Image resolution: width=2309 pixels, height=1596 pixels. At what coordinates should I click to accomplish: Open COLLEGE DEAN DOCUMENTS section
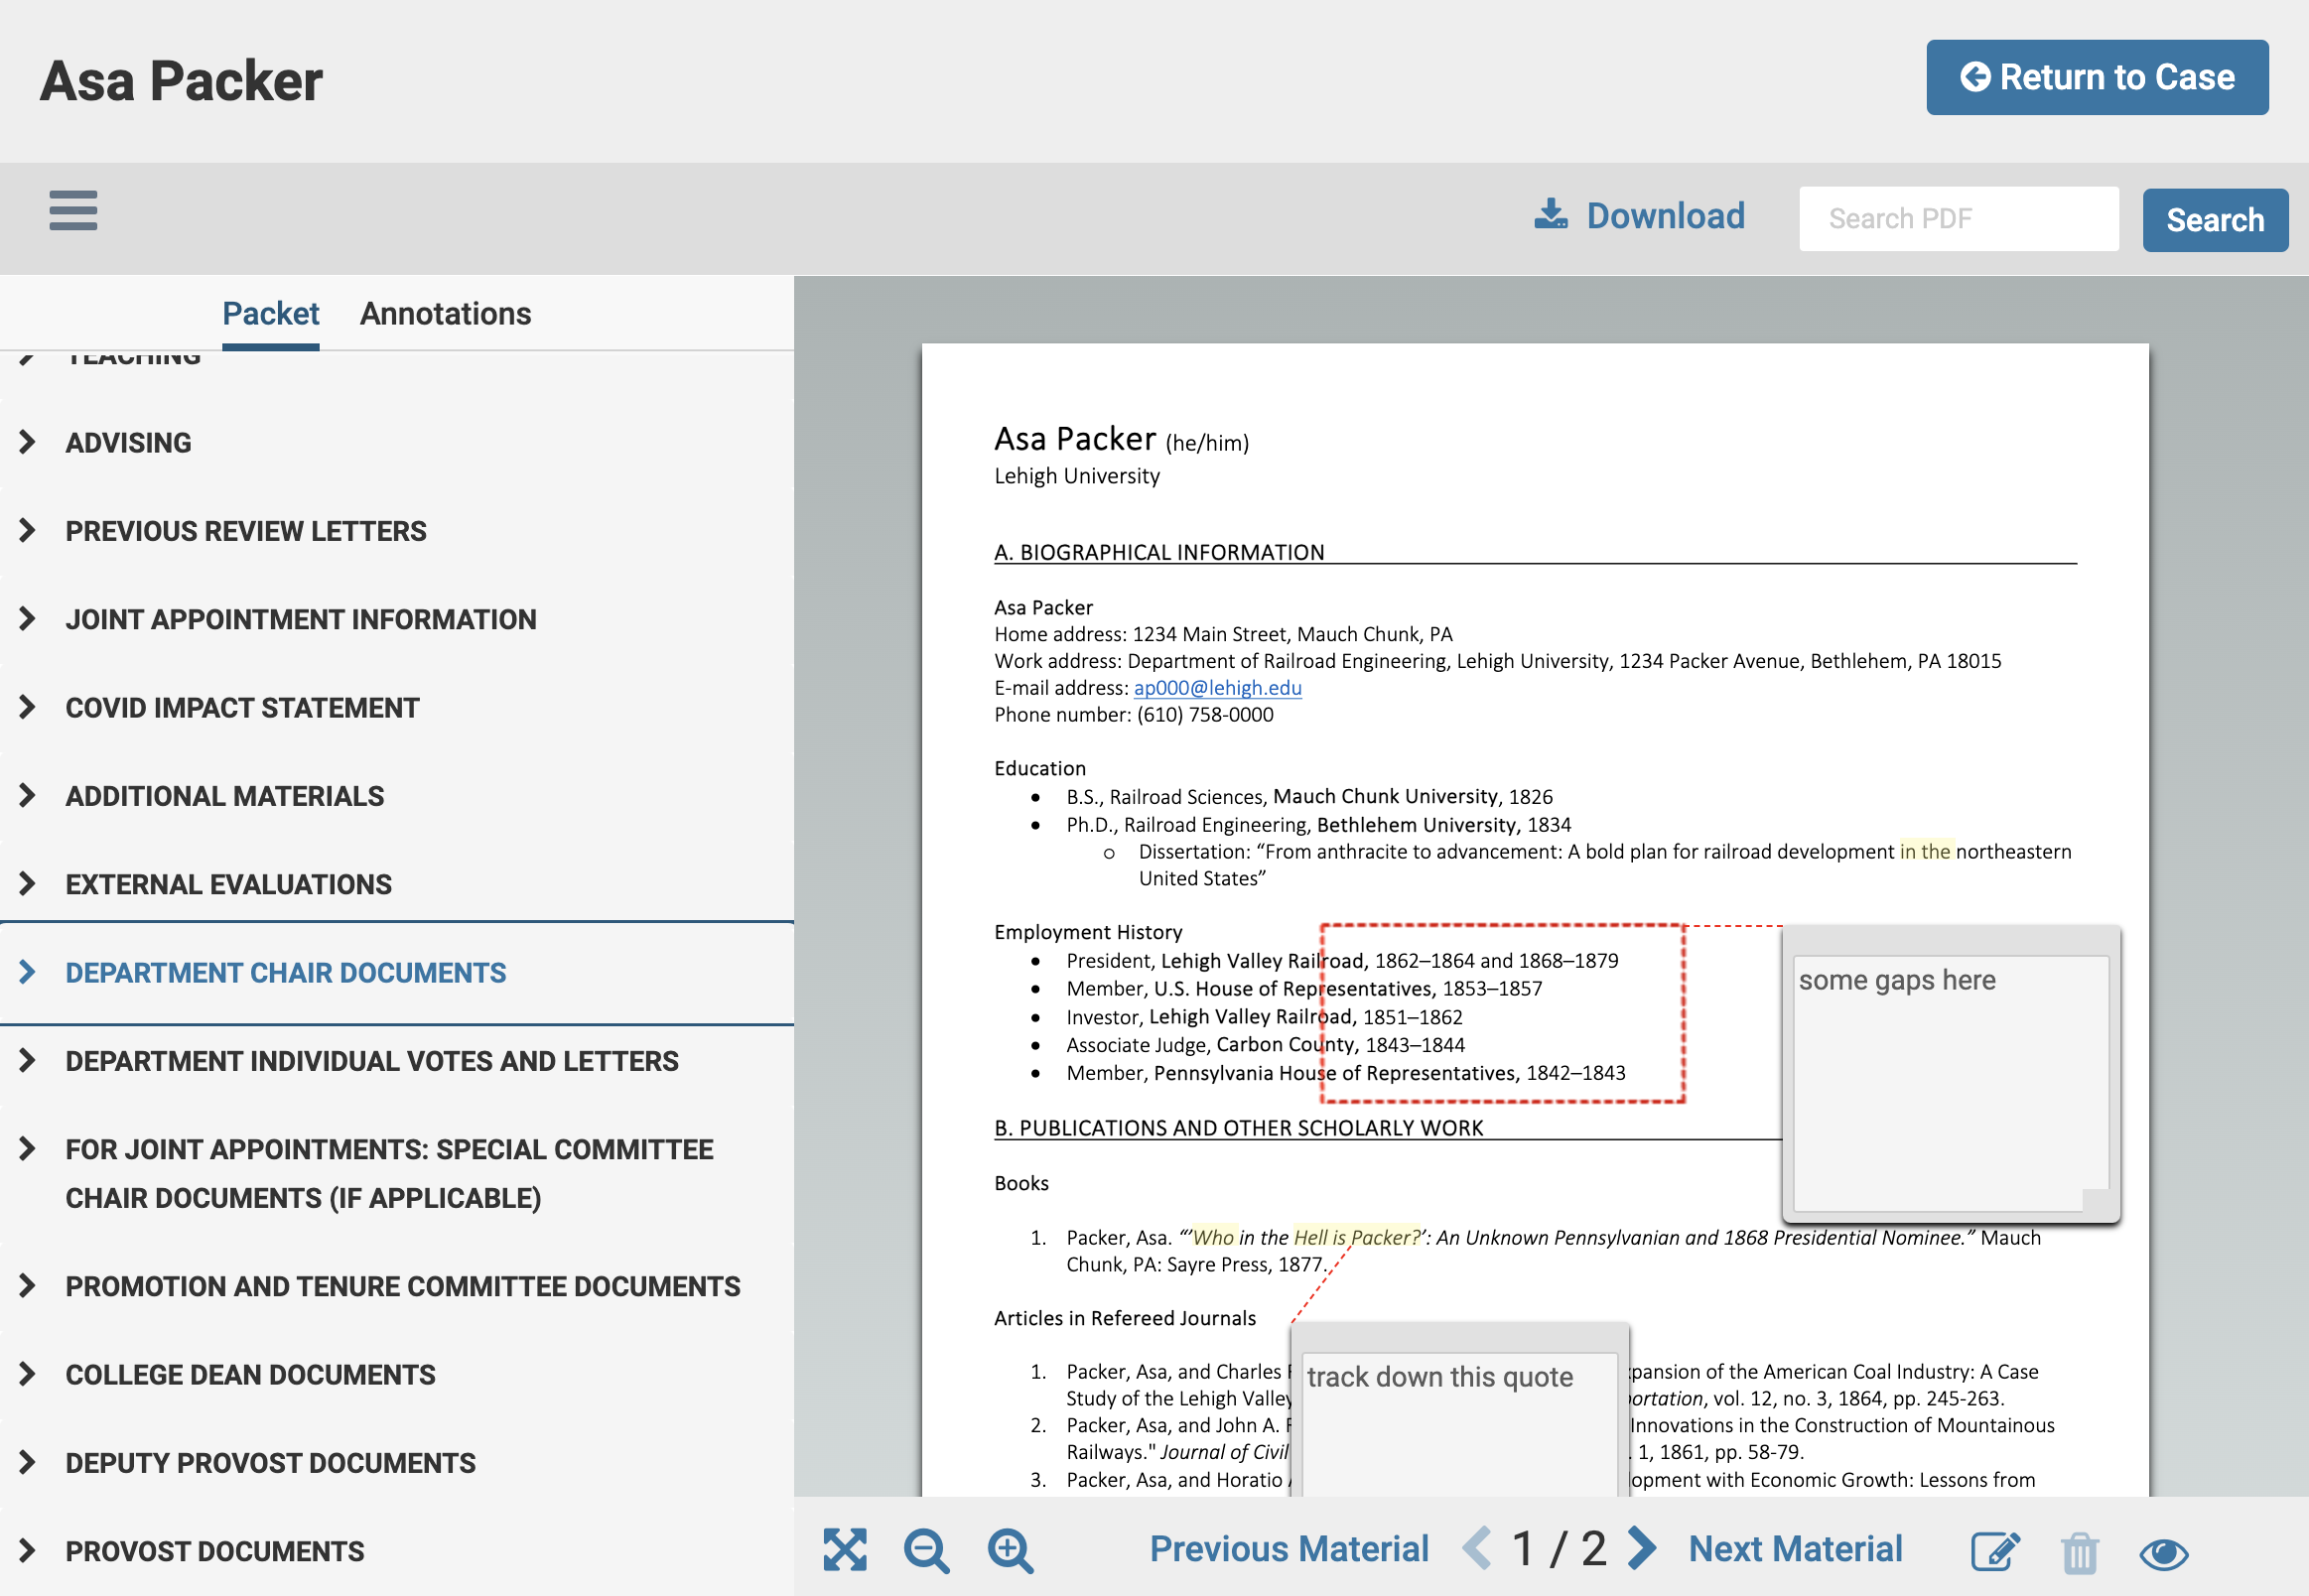pyautogui.click(x=397, y=1375)
